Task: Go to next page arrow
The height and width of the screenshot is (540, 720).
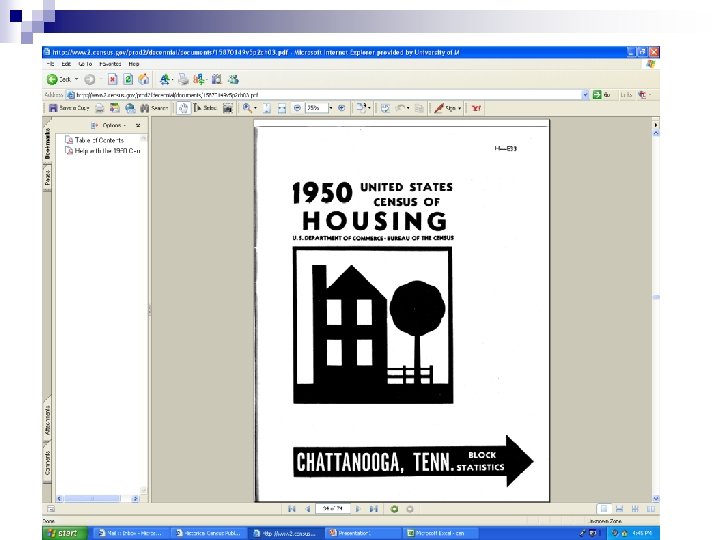Action: pos(358,509)
